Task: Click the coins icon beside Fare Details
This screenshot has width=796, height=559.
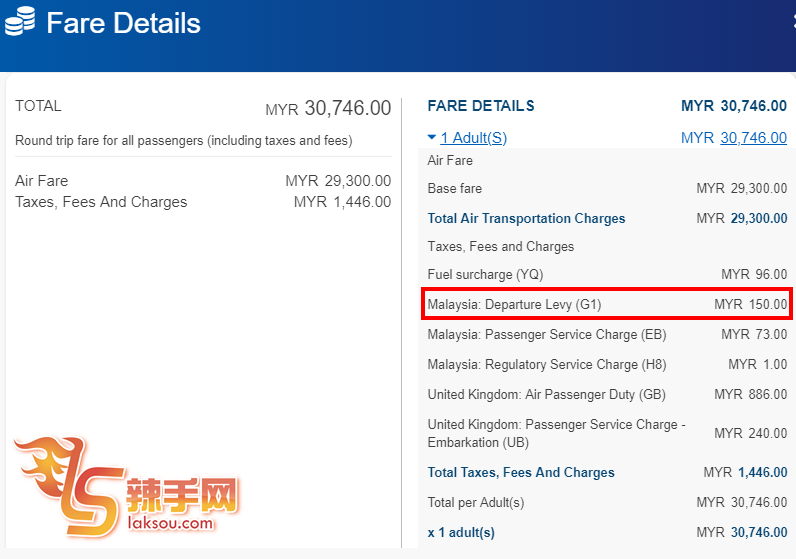Action: (20, 23)
